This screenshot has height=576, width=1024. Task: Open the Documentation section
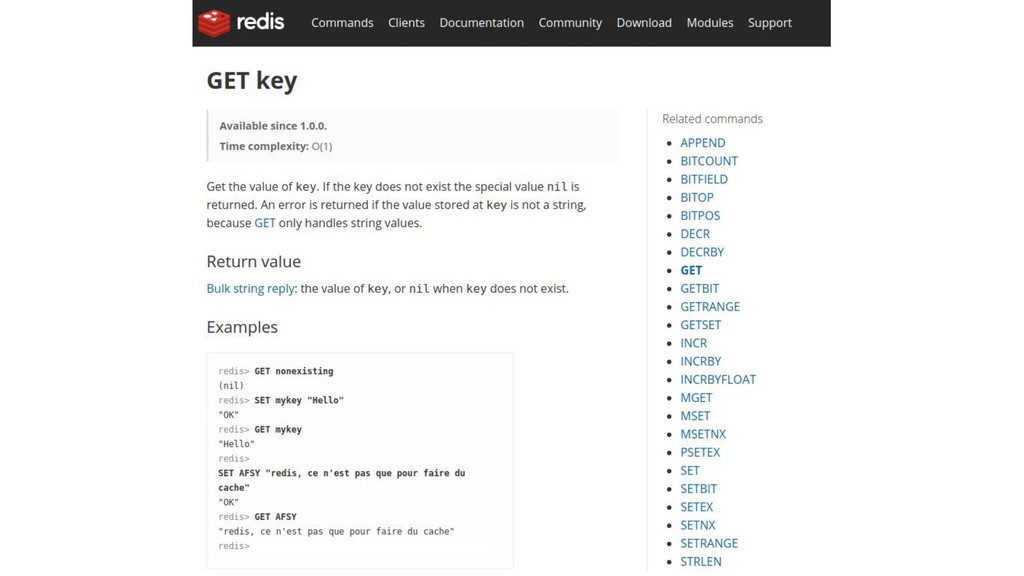click(481, 22)
